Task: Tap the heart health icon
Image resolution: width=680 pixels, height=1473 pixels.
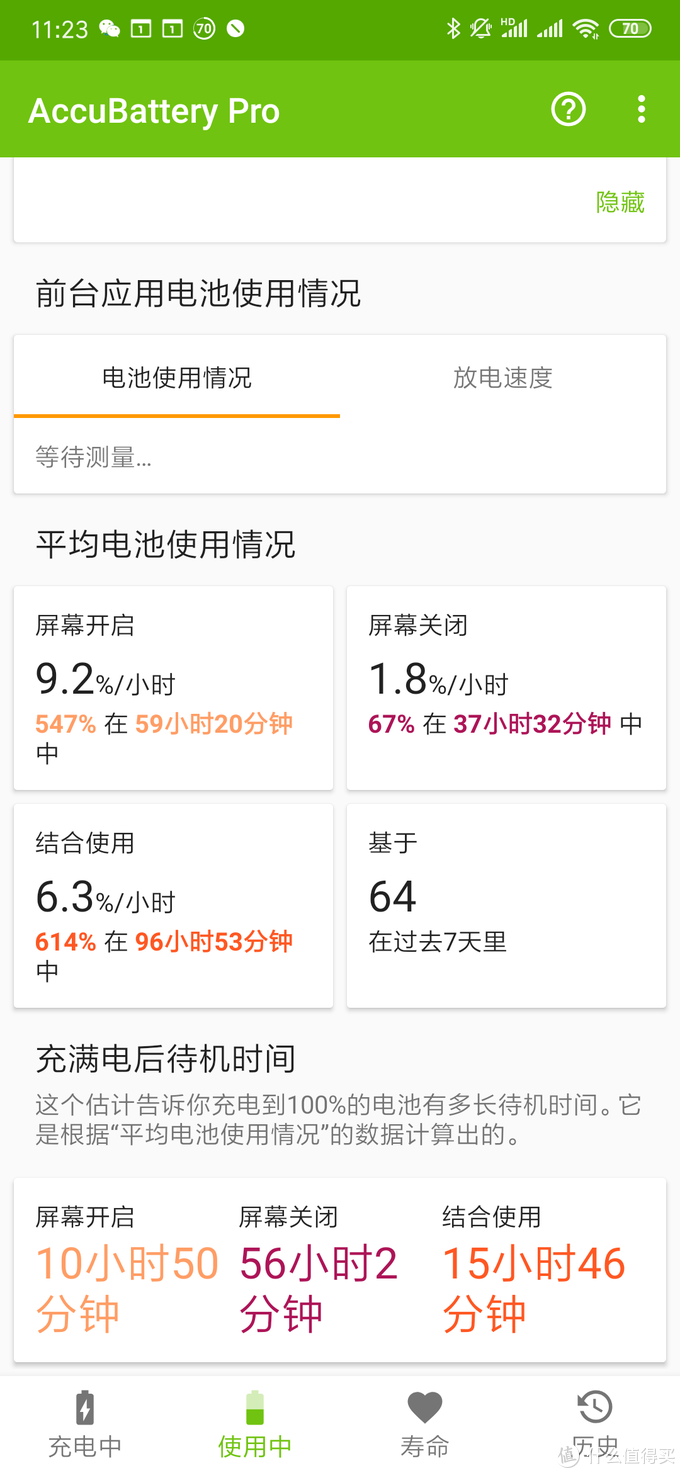Action: tap(425, 1407)
